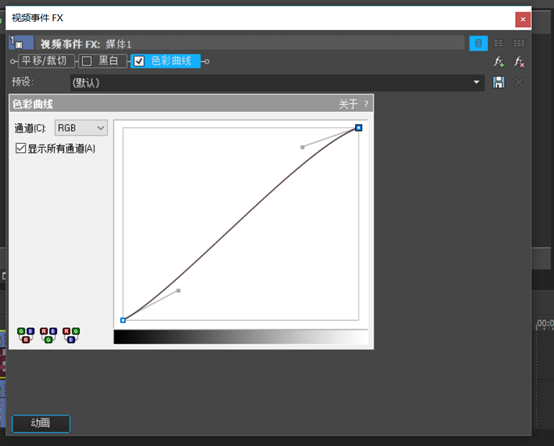
Task: Select the three-column grid view icon
Action: coord(519,43)
